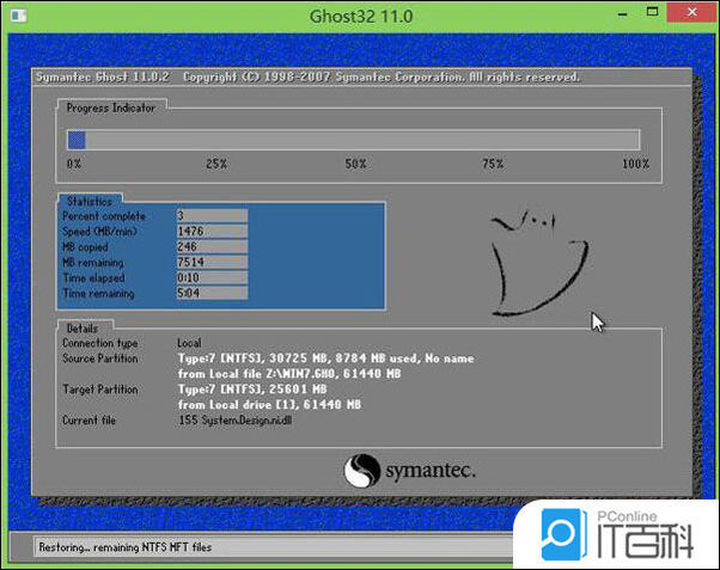Click the MB remaining value 7514
Viewport: 720px width, 570px height.
(x=212, y=262)
